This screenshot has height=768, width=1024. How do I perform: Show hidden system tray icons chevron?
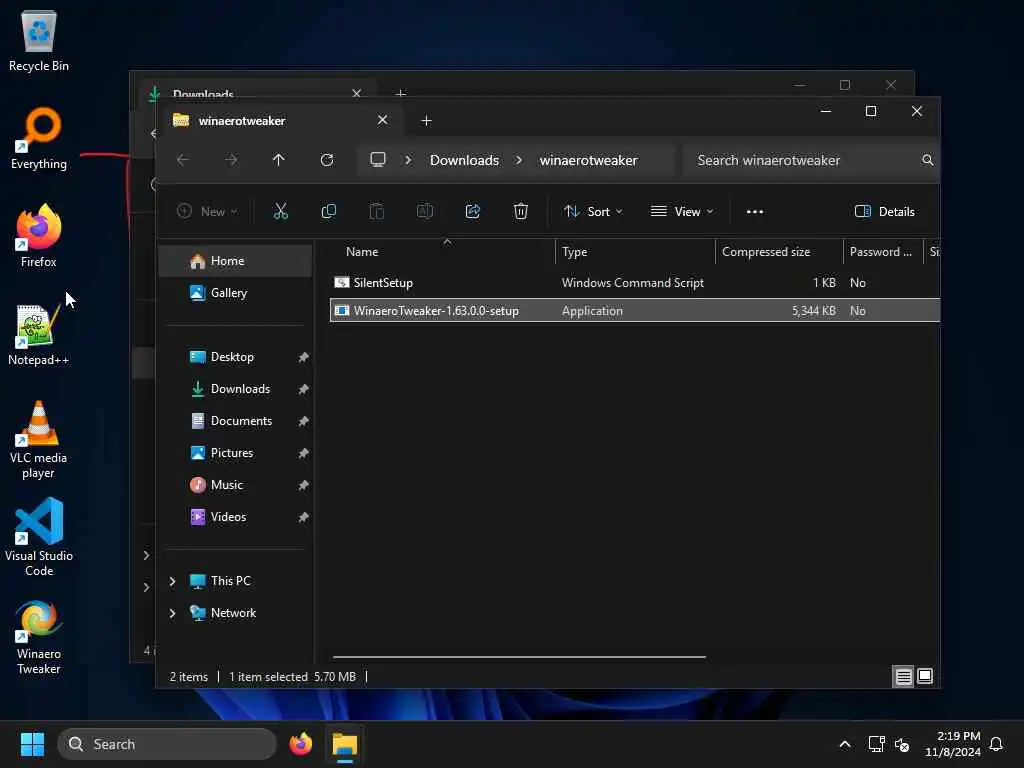844,744
